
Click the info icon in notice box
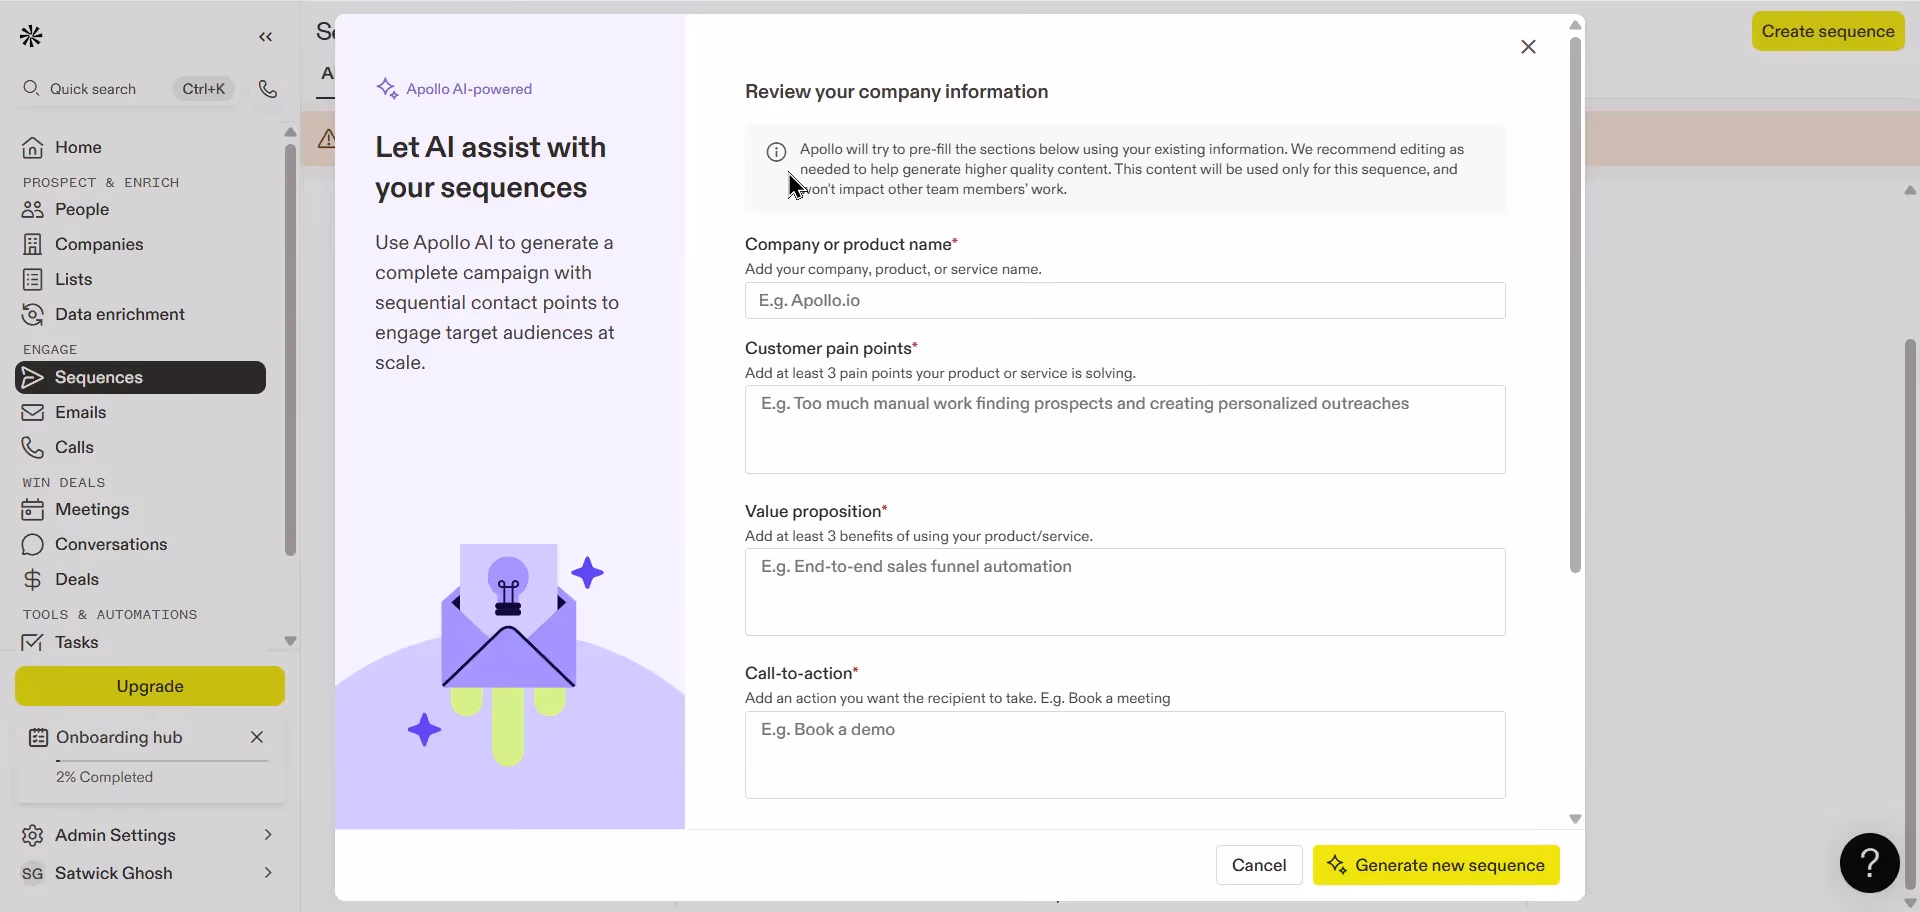coord(776,152)
